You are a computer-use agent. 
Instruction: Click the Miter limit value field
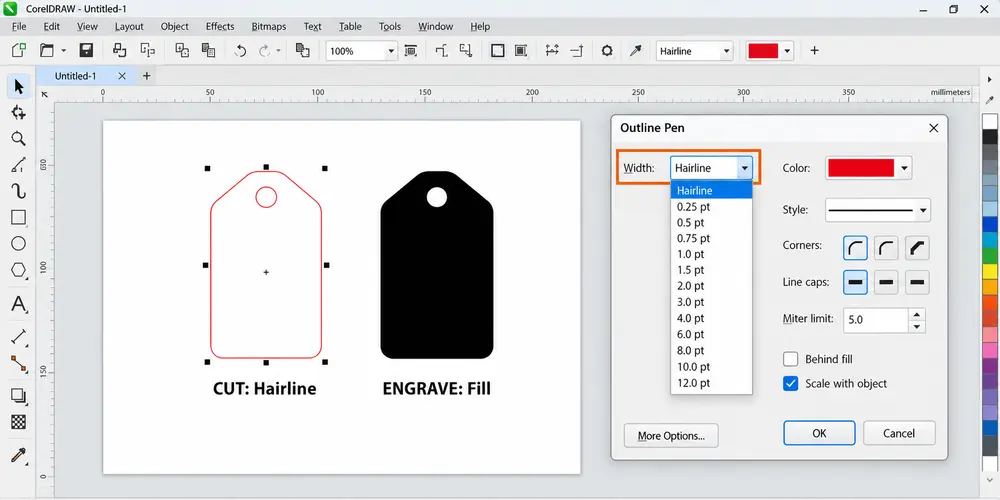coord(876,320)
